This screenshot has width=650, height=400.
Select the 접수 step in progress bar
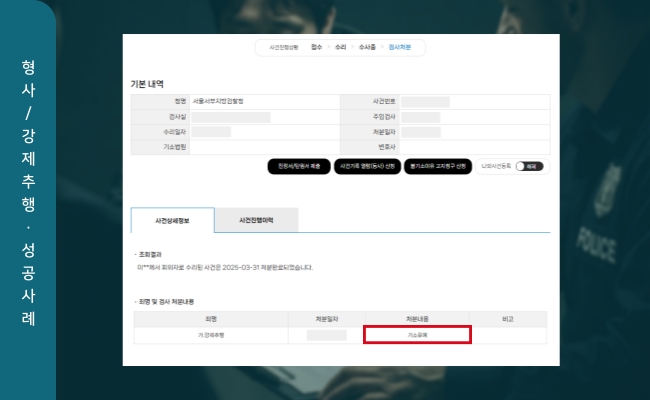click(317, 47)
